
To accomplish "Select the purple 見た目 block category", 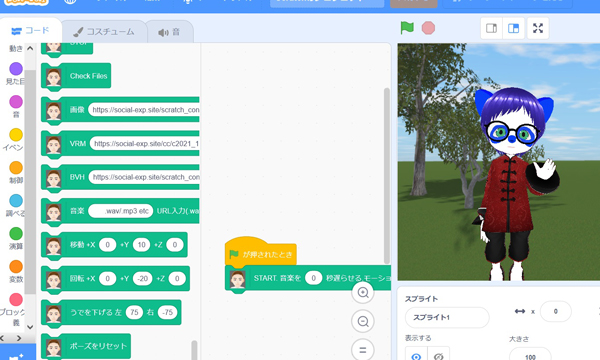I will click(15, 73).
